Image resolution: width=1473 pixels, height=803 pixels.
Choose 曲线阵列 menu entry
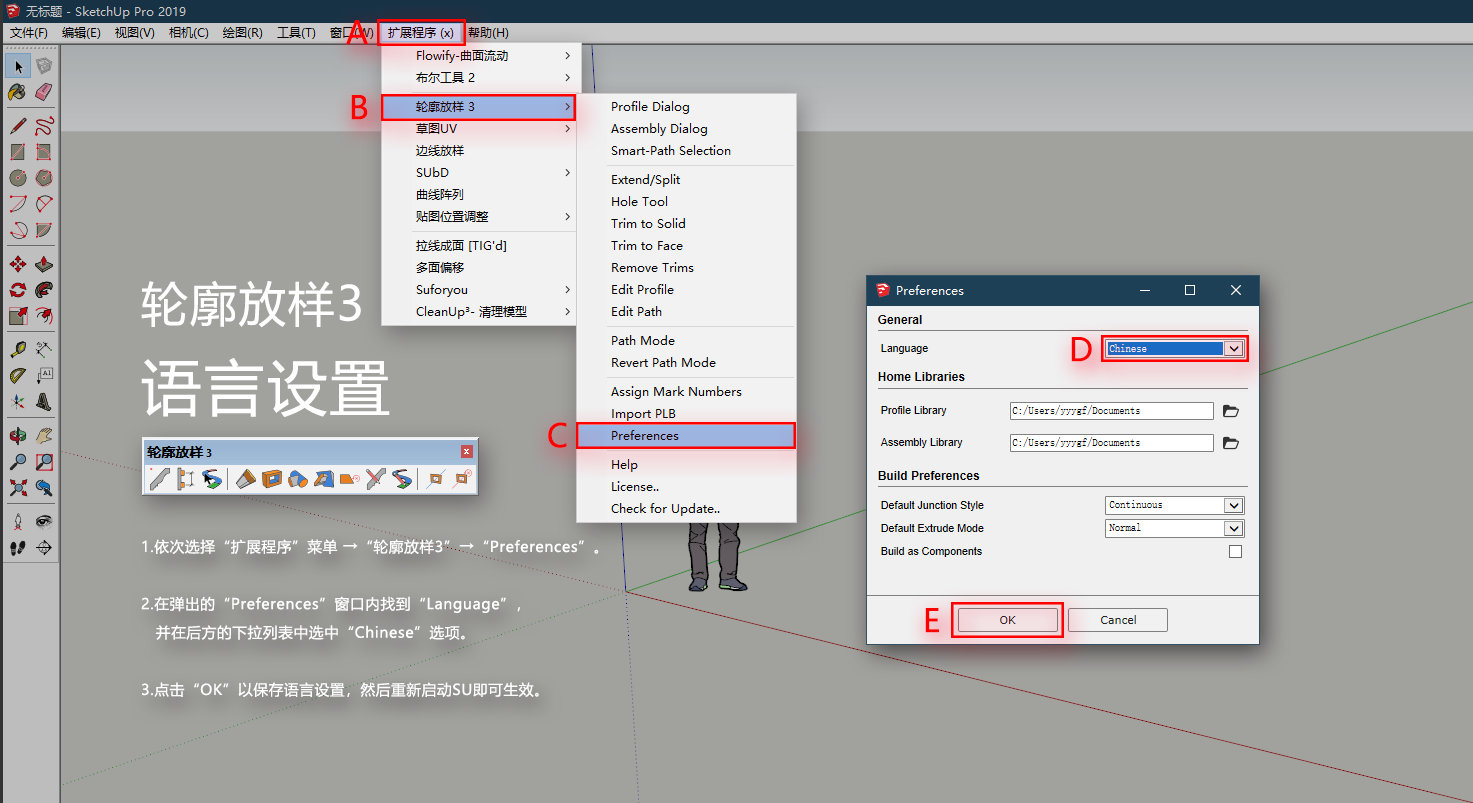(x=479, y=195)
